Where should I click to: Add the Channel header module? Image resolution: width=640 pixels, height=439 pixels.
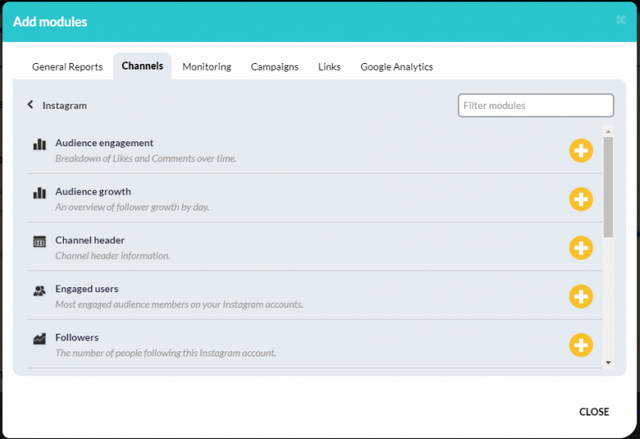581,248
